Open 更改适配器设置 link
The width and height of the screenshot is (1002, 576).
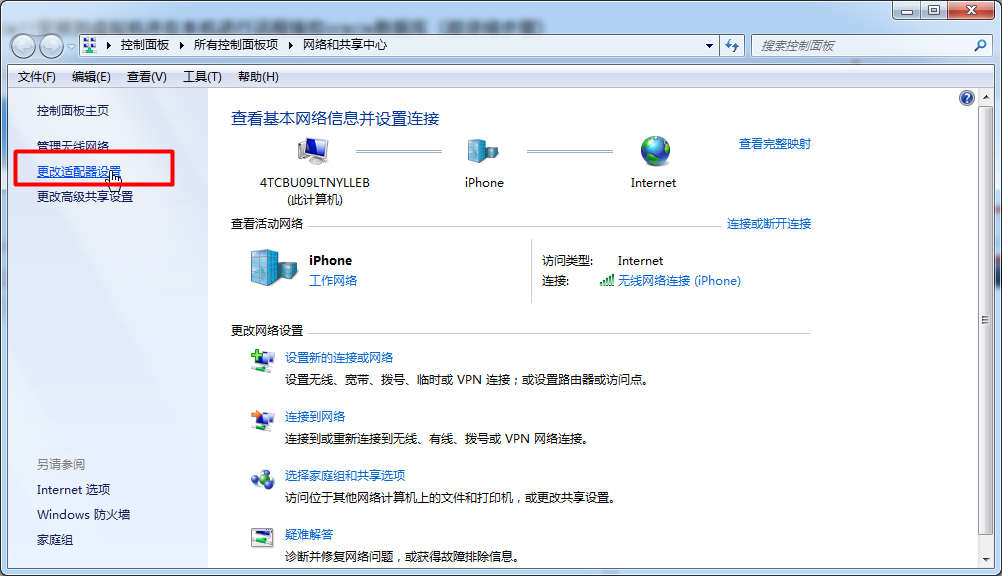79,172
